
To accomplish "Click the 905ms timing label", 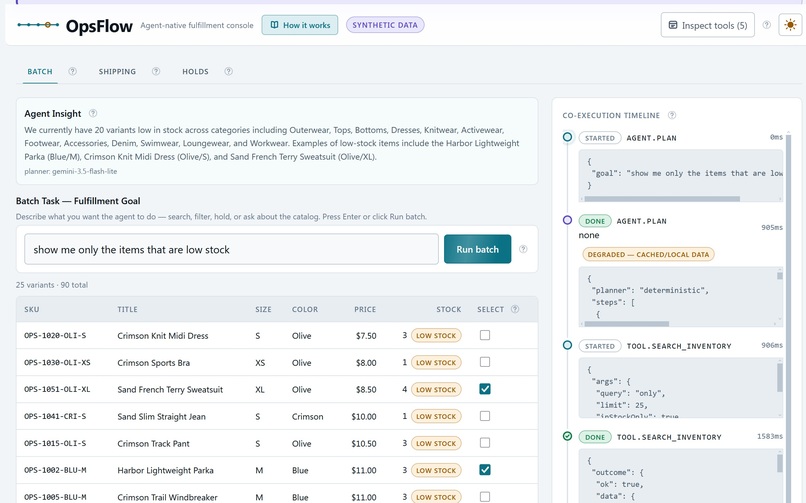I will pos(772,227).
